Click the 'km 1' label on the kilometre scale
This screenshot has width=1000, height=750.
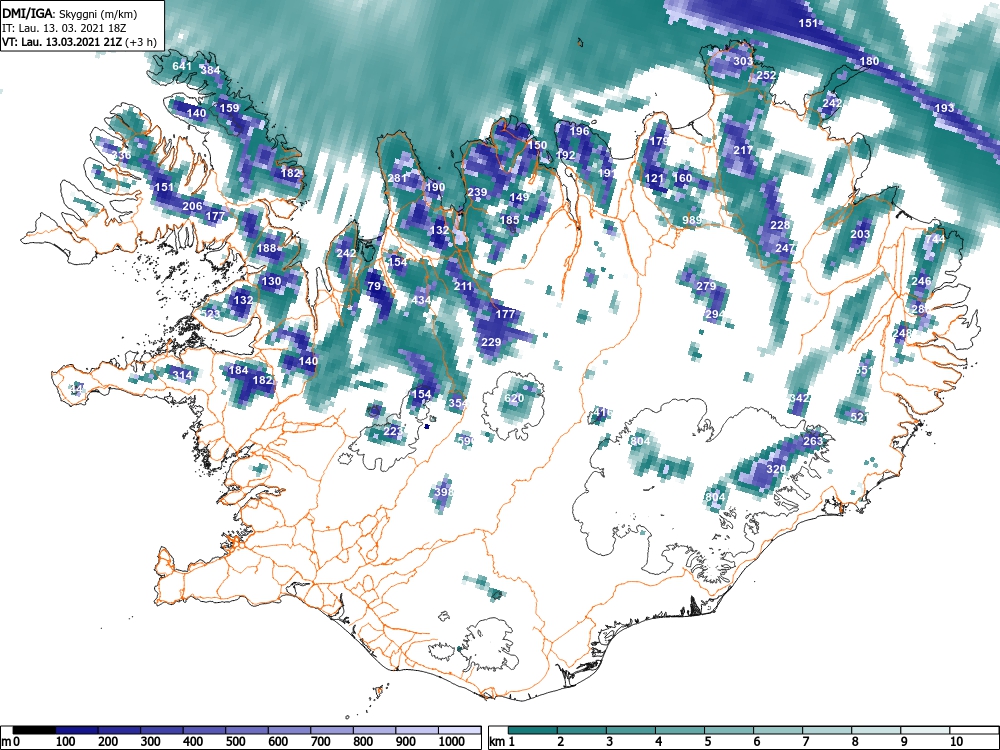click(502, 742)
